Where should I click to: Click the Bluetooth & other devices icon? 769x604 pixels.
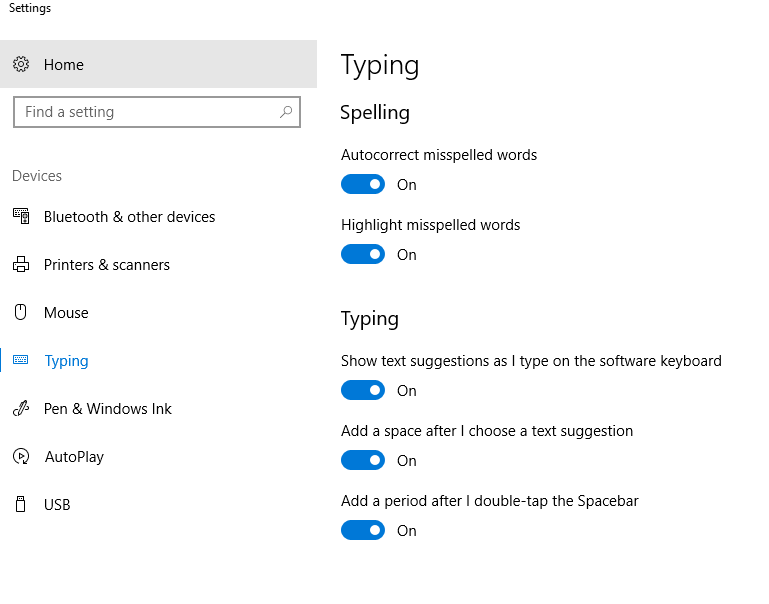21,216
